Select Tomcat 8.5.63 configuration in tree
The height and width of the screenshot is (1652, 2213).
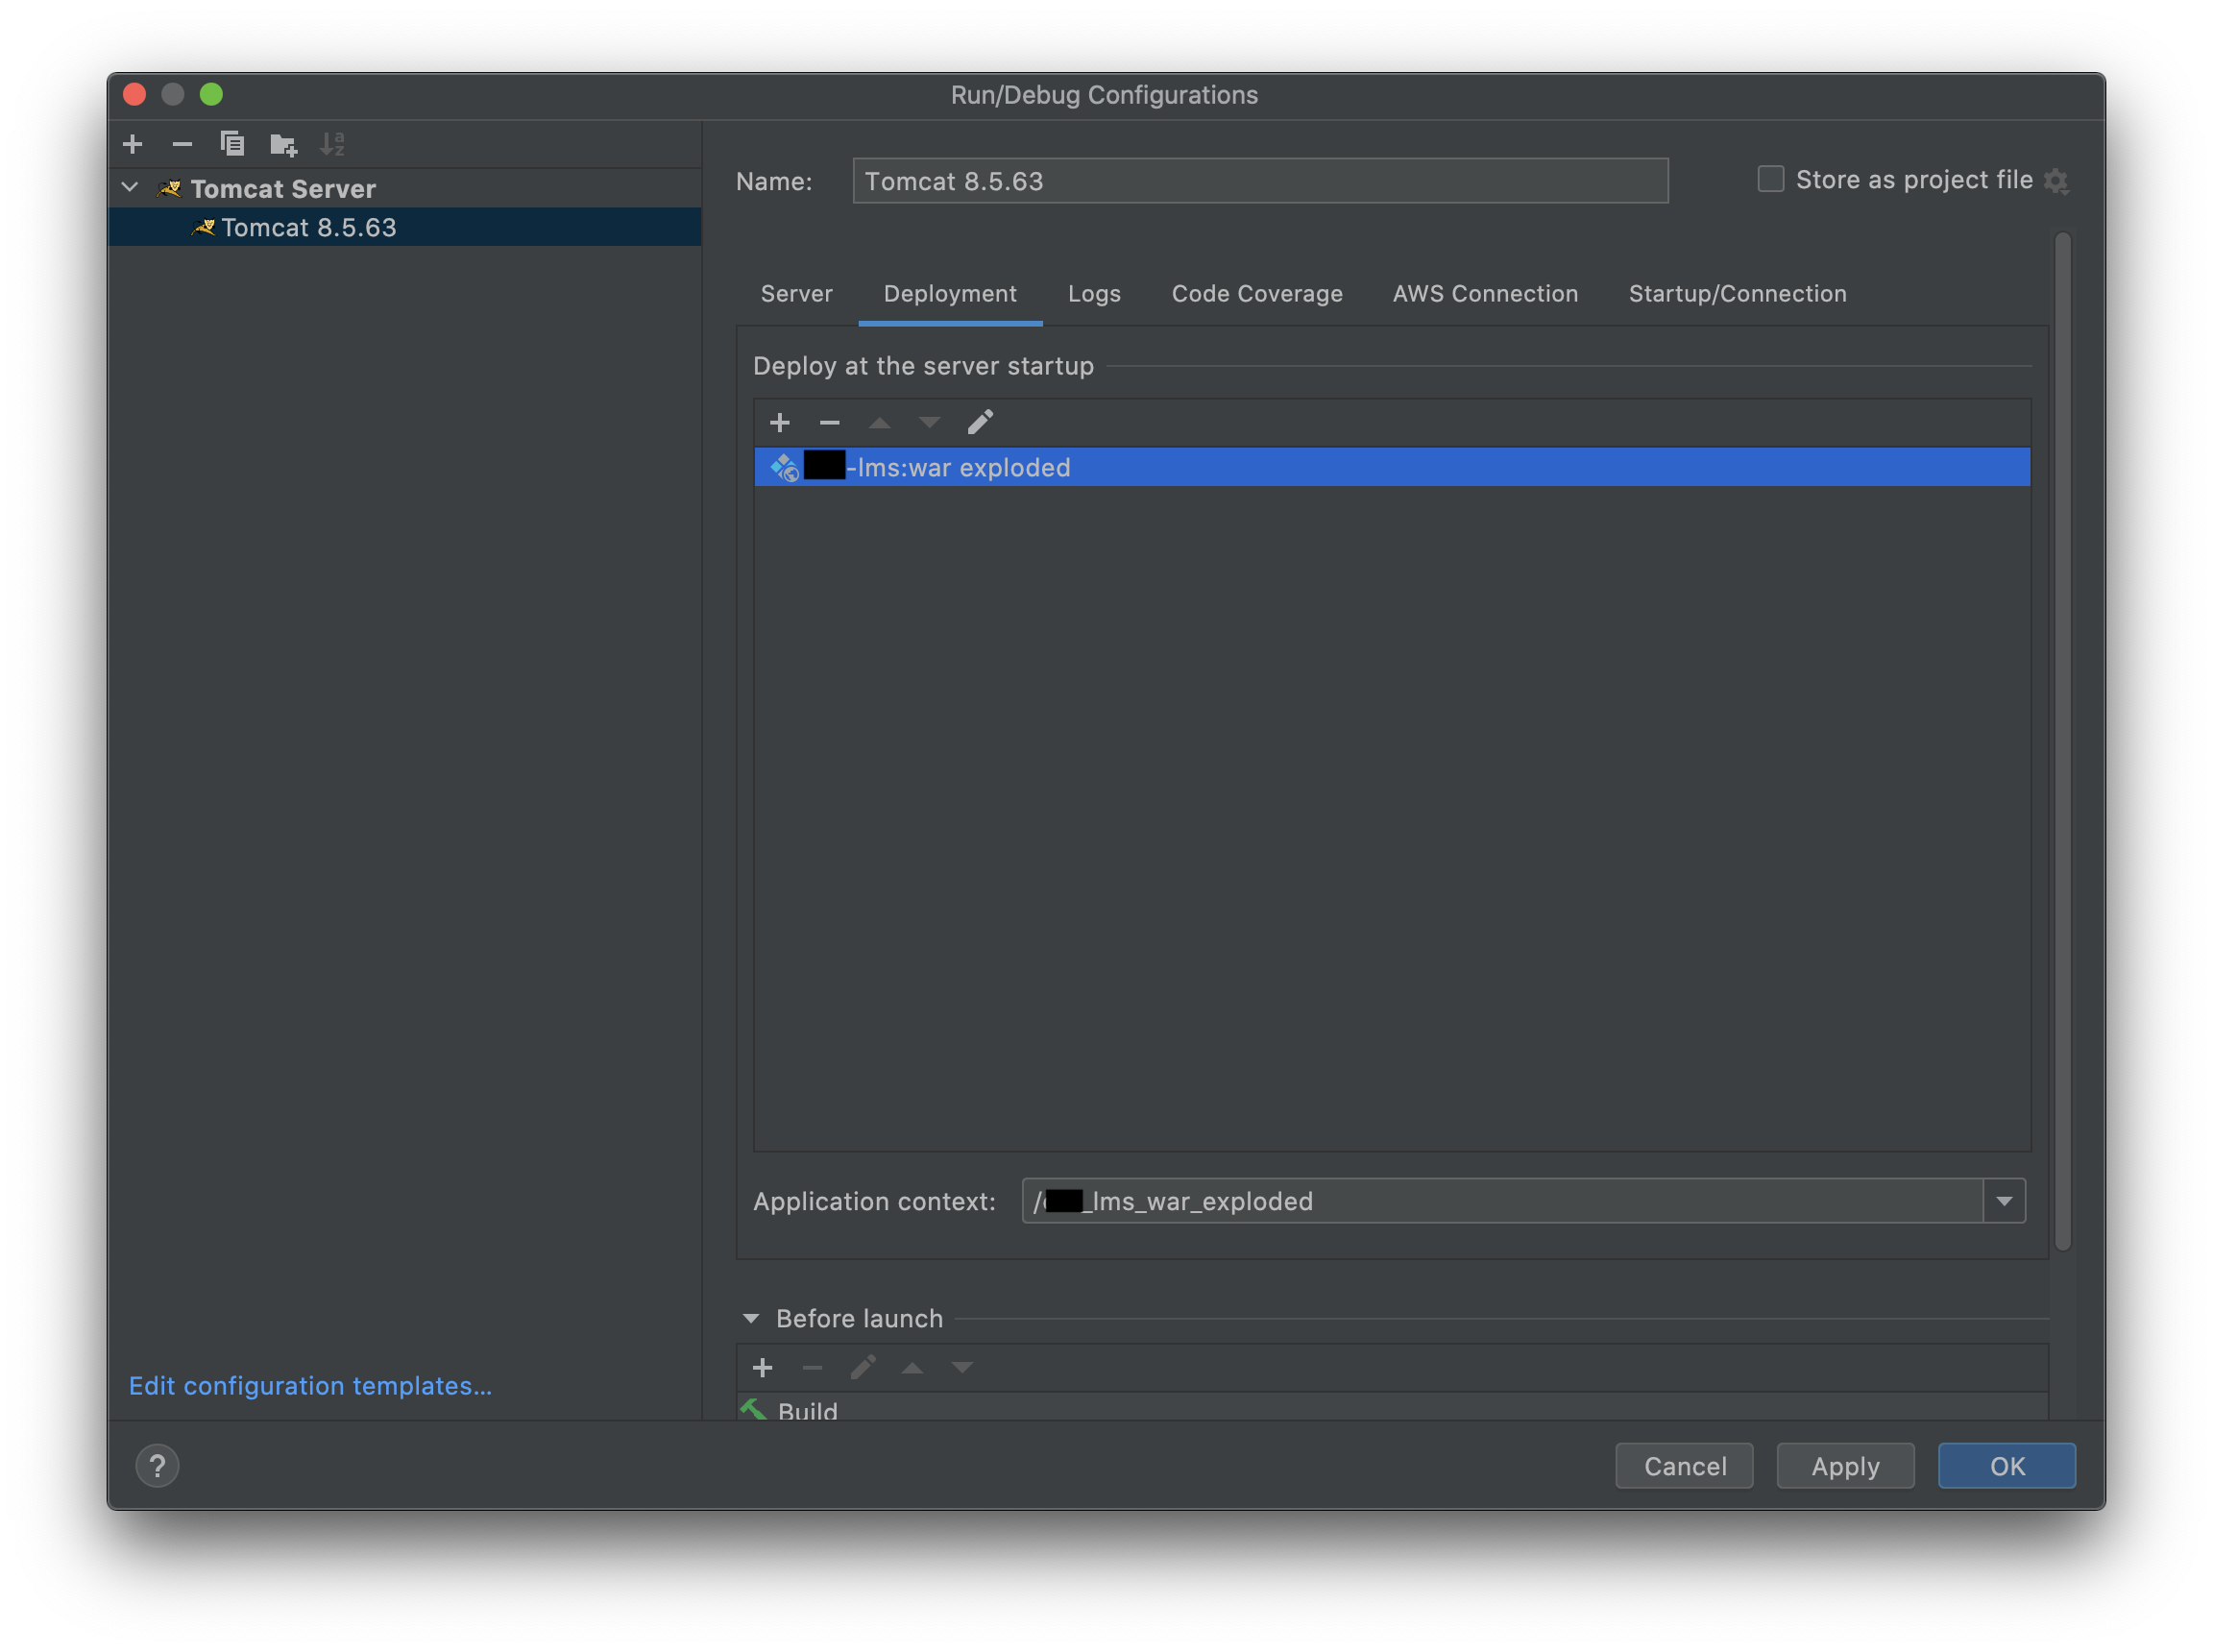coord(308,228)
